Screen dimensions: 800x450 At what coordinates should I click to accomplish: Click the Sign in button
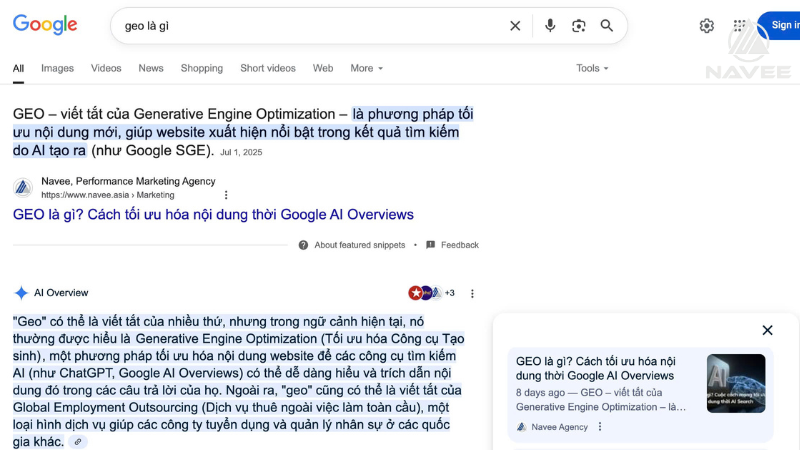click(x=779, y=25)
